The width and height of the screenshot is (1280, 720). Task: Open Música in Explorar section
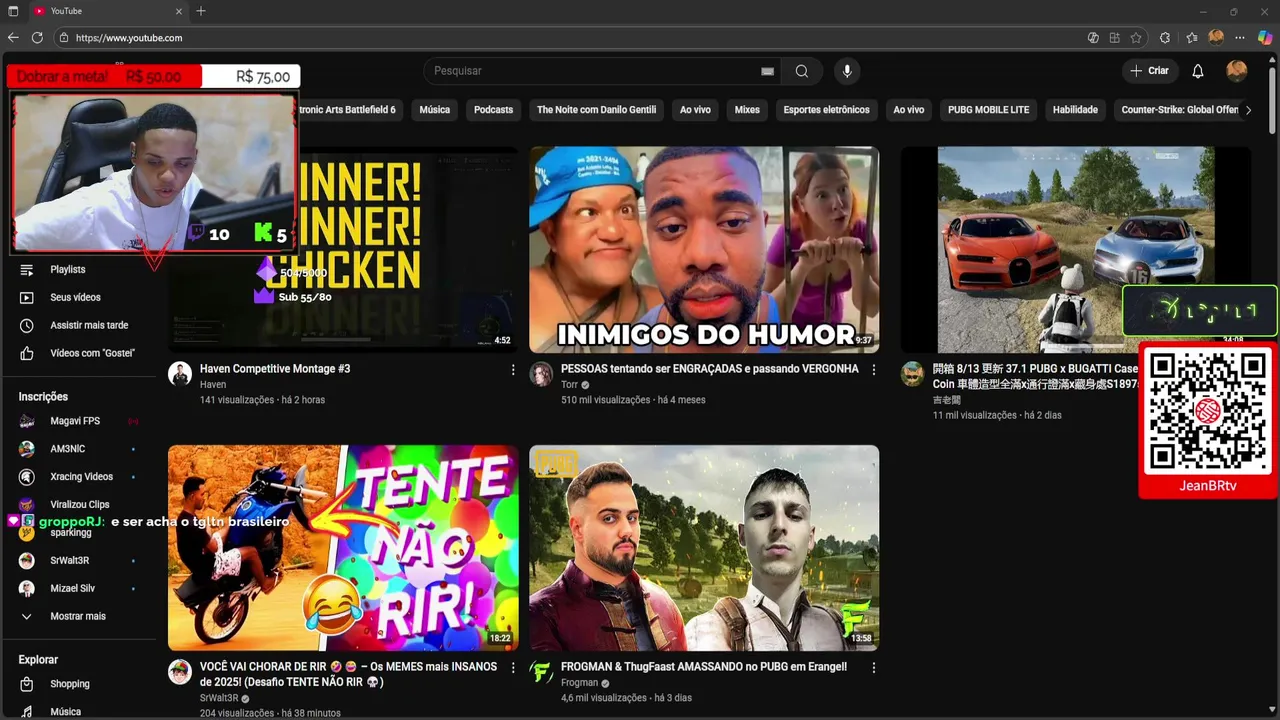65,712
